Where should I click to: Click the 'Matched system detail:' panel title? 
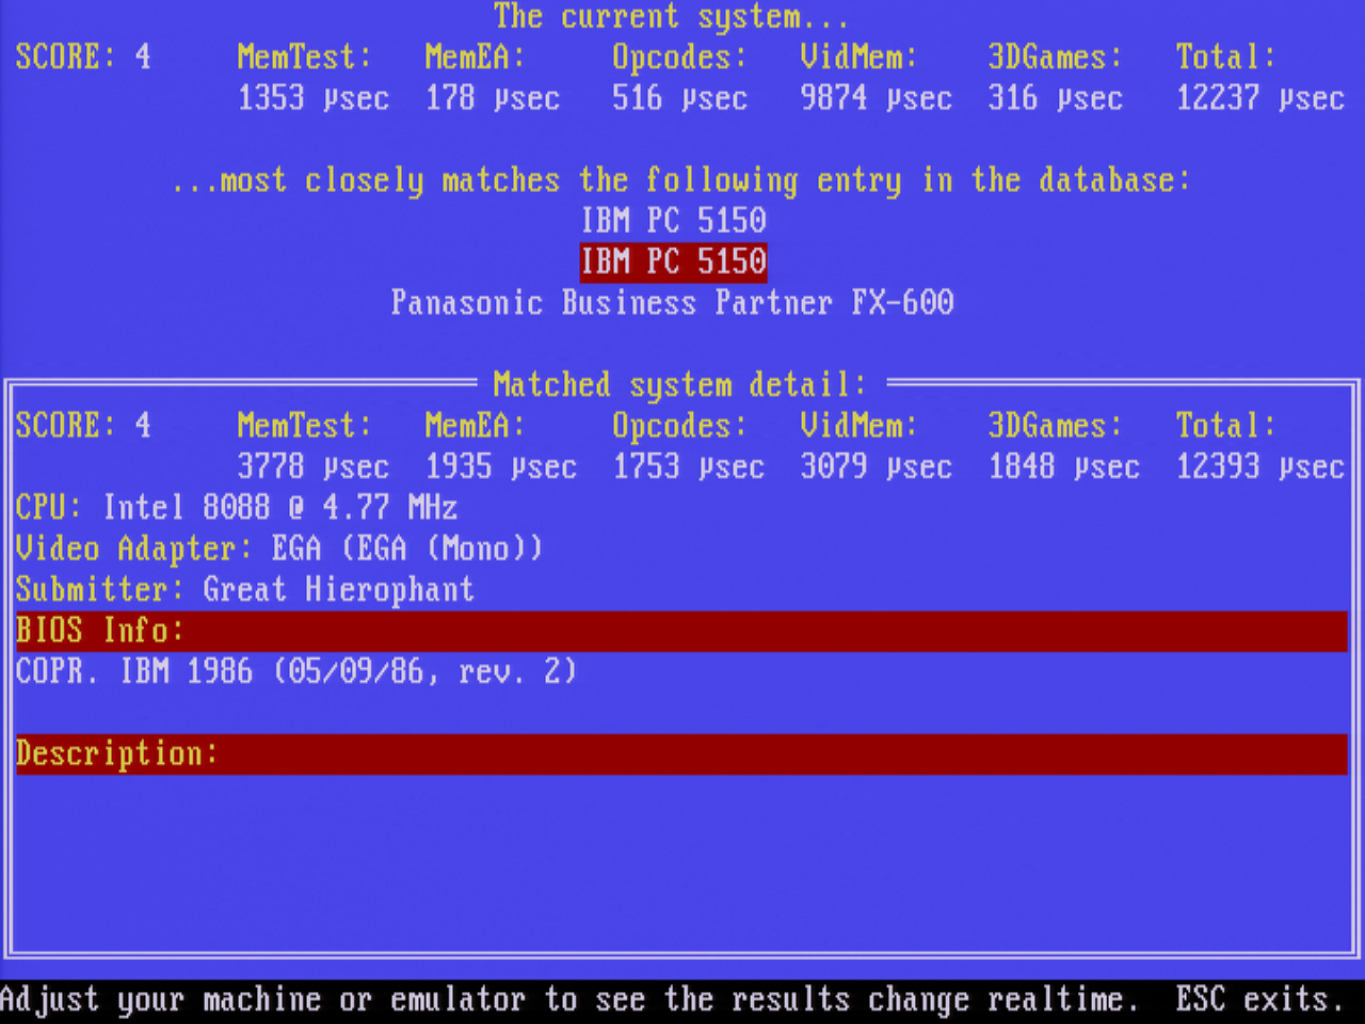click(x=680, y=385)
